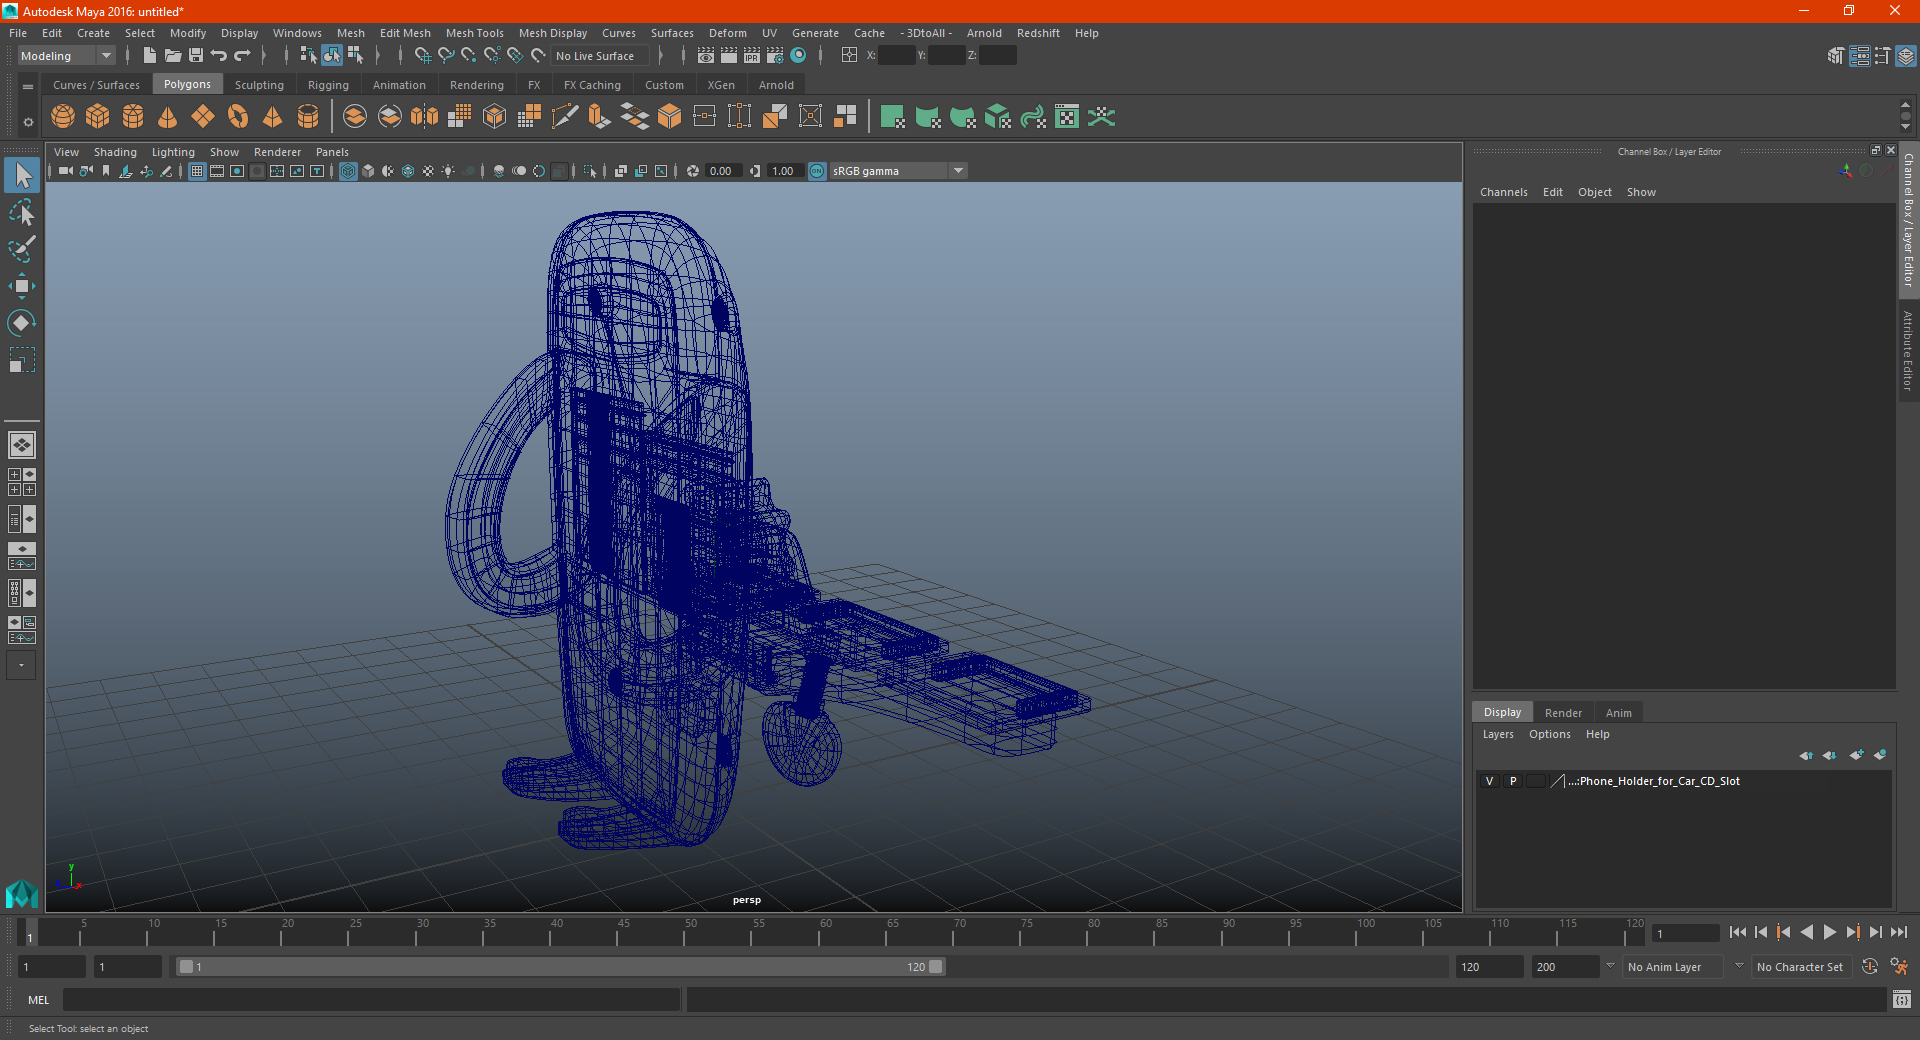
Task: Toggle the auto keyframe button
Action: pos(1869,967)
